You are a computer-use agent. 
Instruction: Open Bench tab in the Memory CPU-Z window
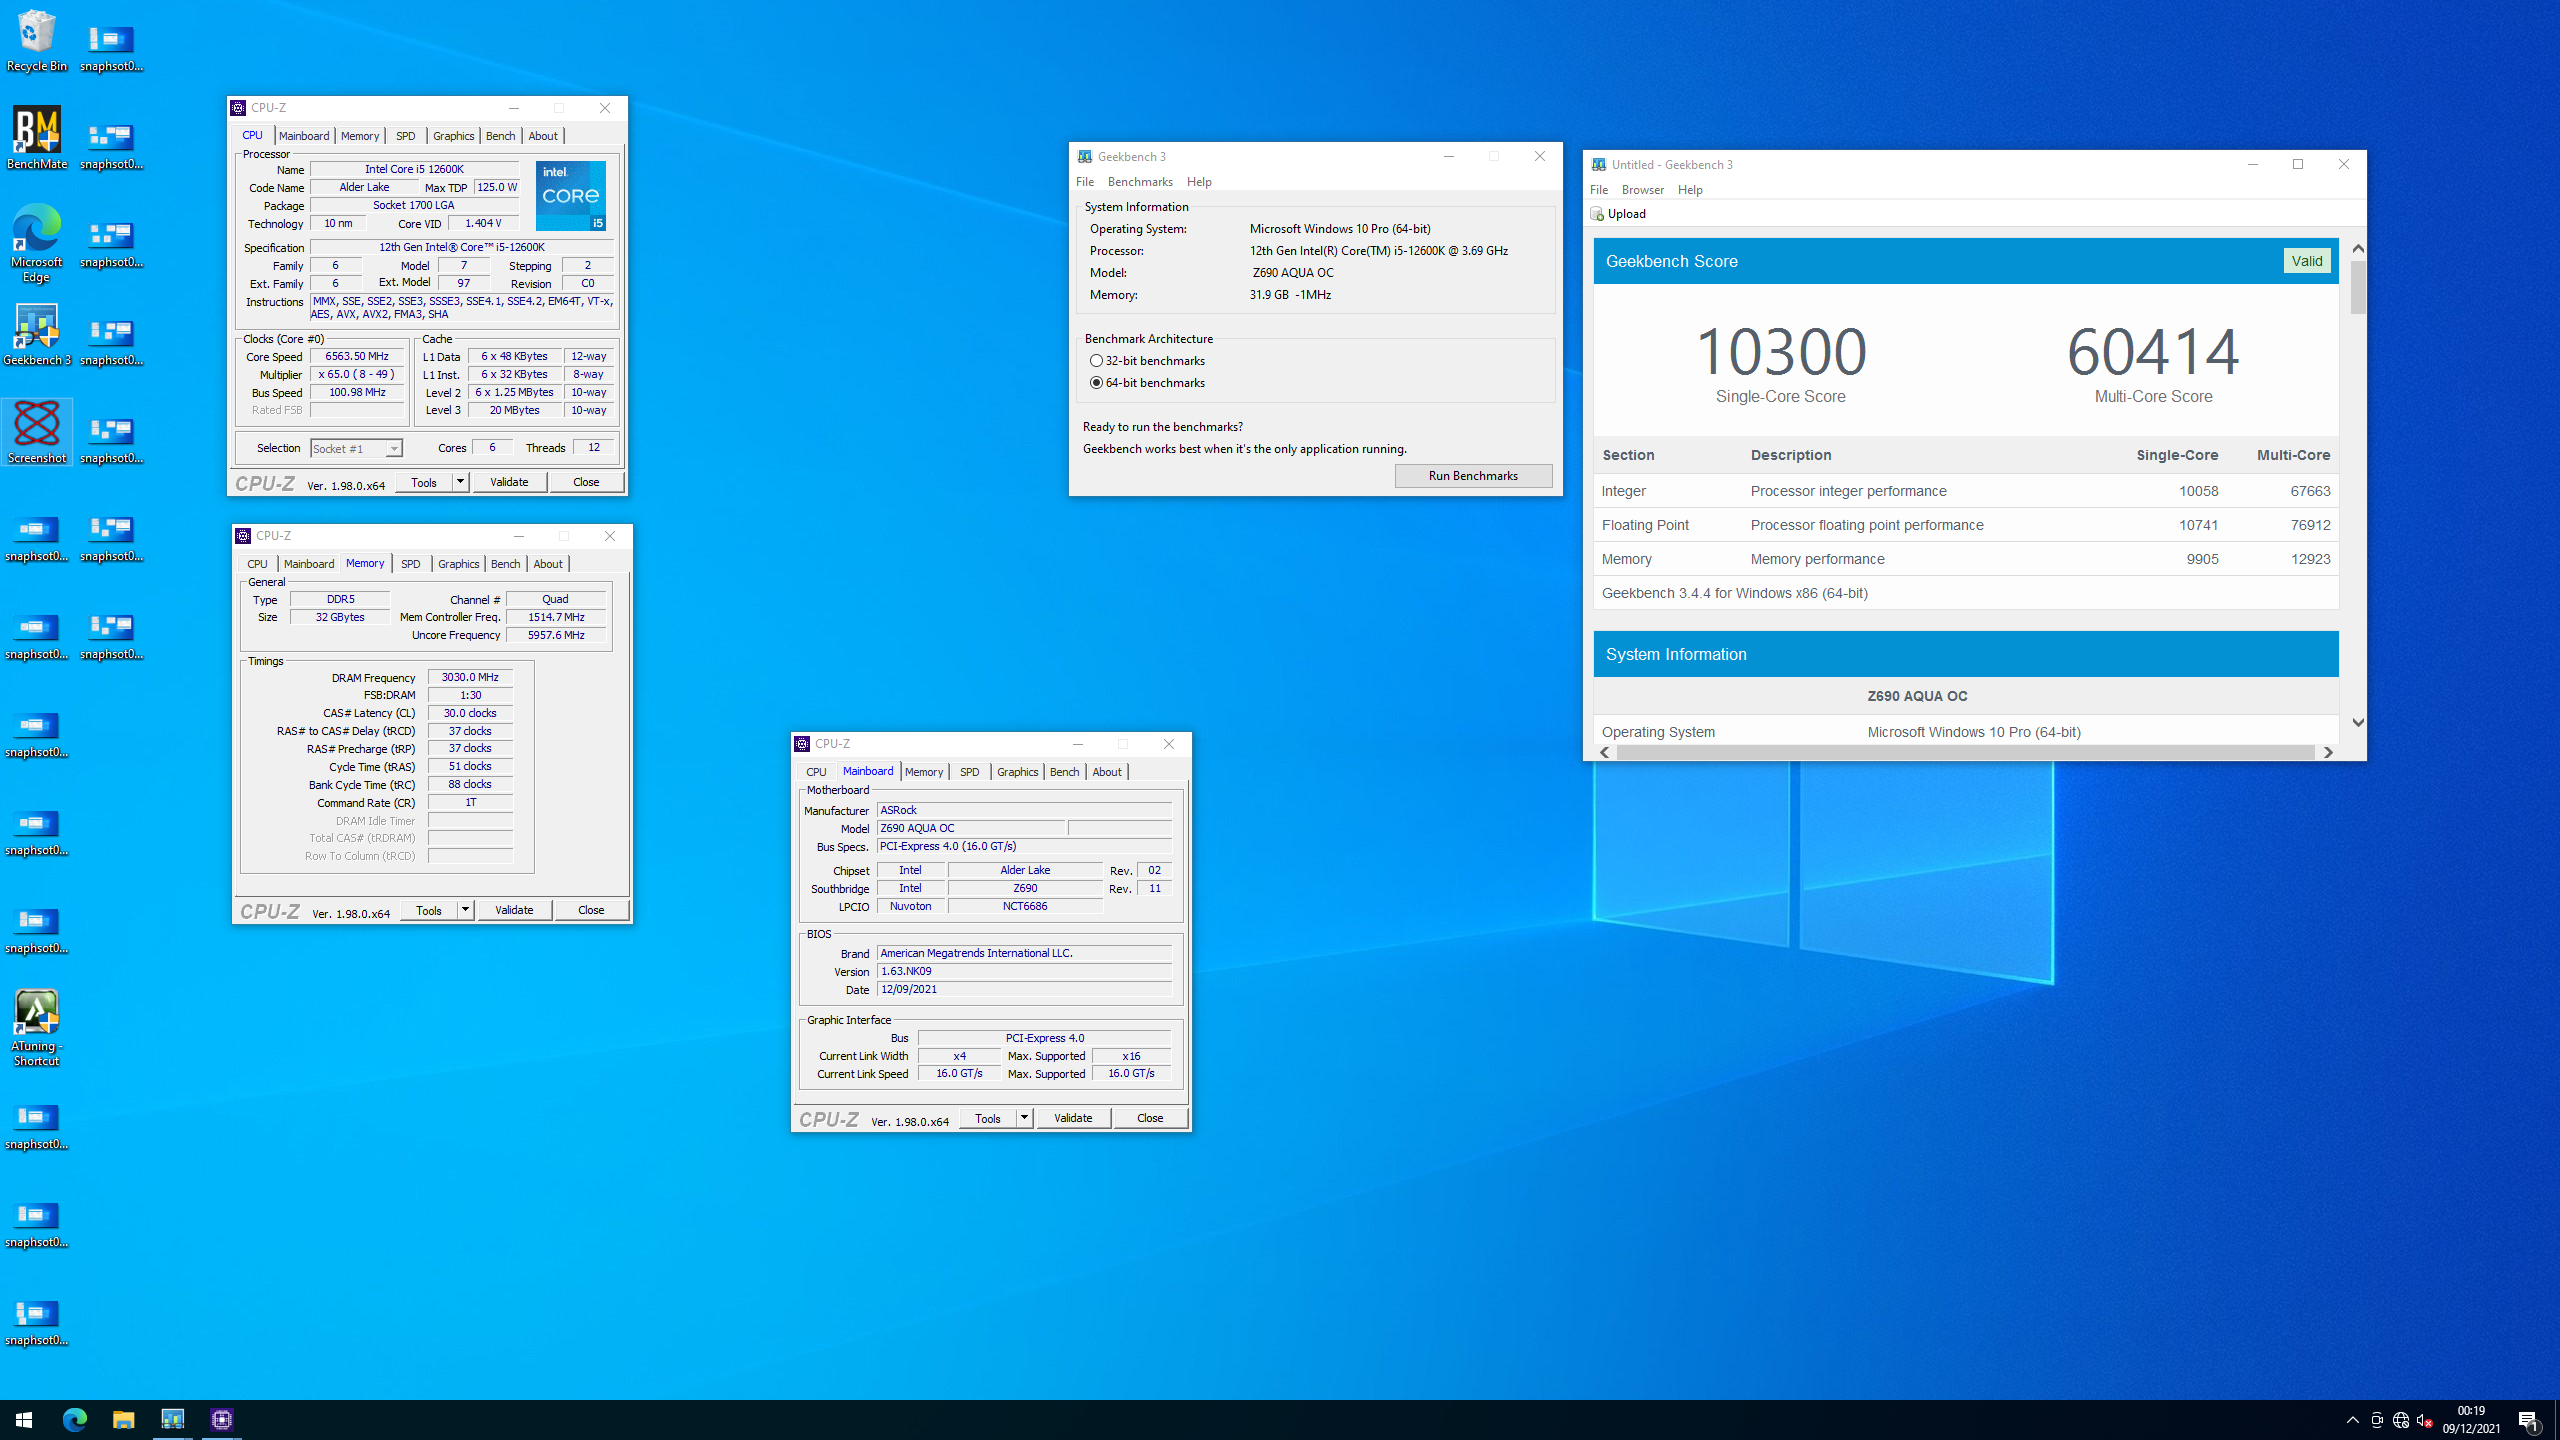pyautogui.click(x=505, y=564)
